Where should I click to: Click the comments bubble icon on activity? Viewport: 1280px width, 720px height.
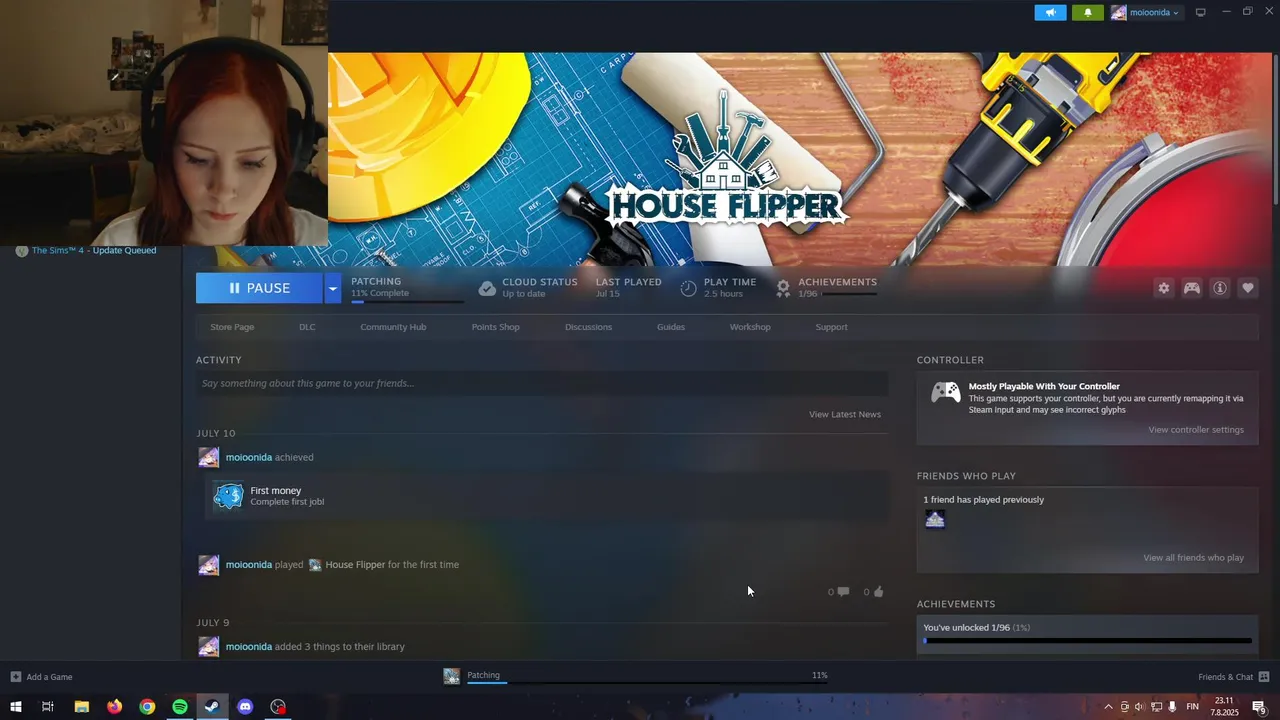pyautogui.click(x=843, y=592)
